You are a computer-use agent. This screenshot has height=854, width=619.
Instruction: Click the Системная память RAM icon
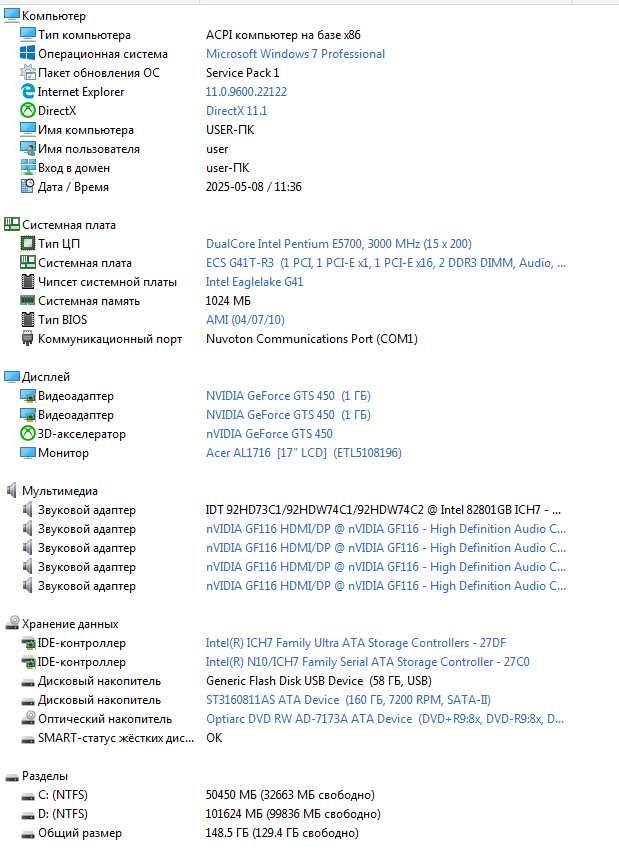pyautogui.click(x=28, y=300)
